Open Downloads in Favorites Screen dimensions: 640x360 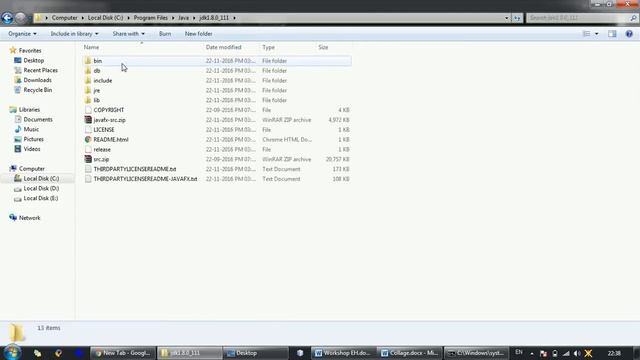pos(37,80)
